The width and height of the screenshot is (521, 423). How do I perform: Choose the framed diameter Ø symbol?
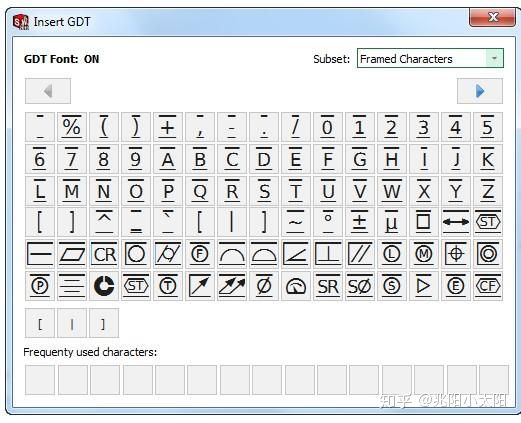pyautogui.click(x=264, y=286)
